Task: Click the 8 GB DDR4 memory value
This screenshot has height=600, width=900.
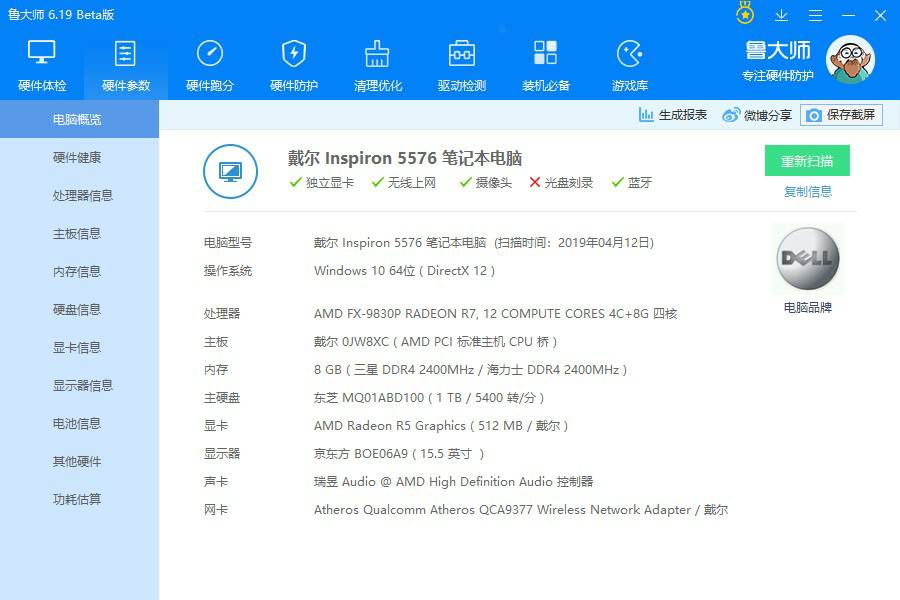Action: click(x=471, y=370)
